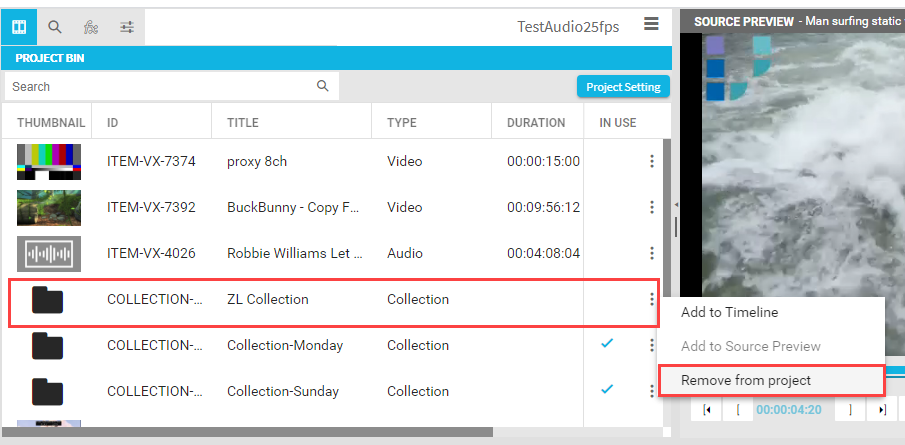905x445 pixels.
Task: Type in the Project Bin search field
Action: coord(160,87)
